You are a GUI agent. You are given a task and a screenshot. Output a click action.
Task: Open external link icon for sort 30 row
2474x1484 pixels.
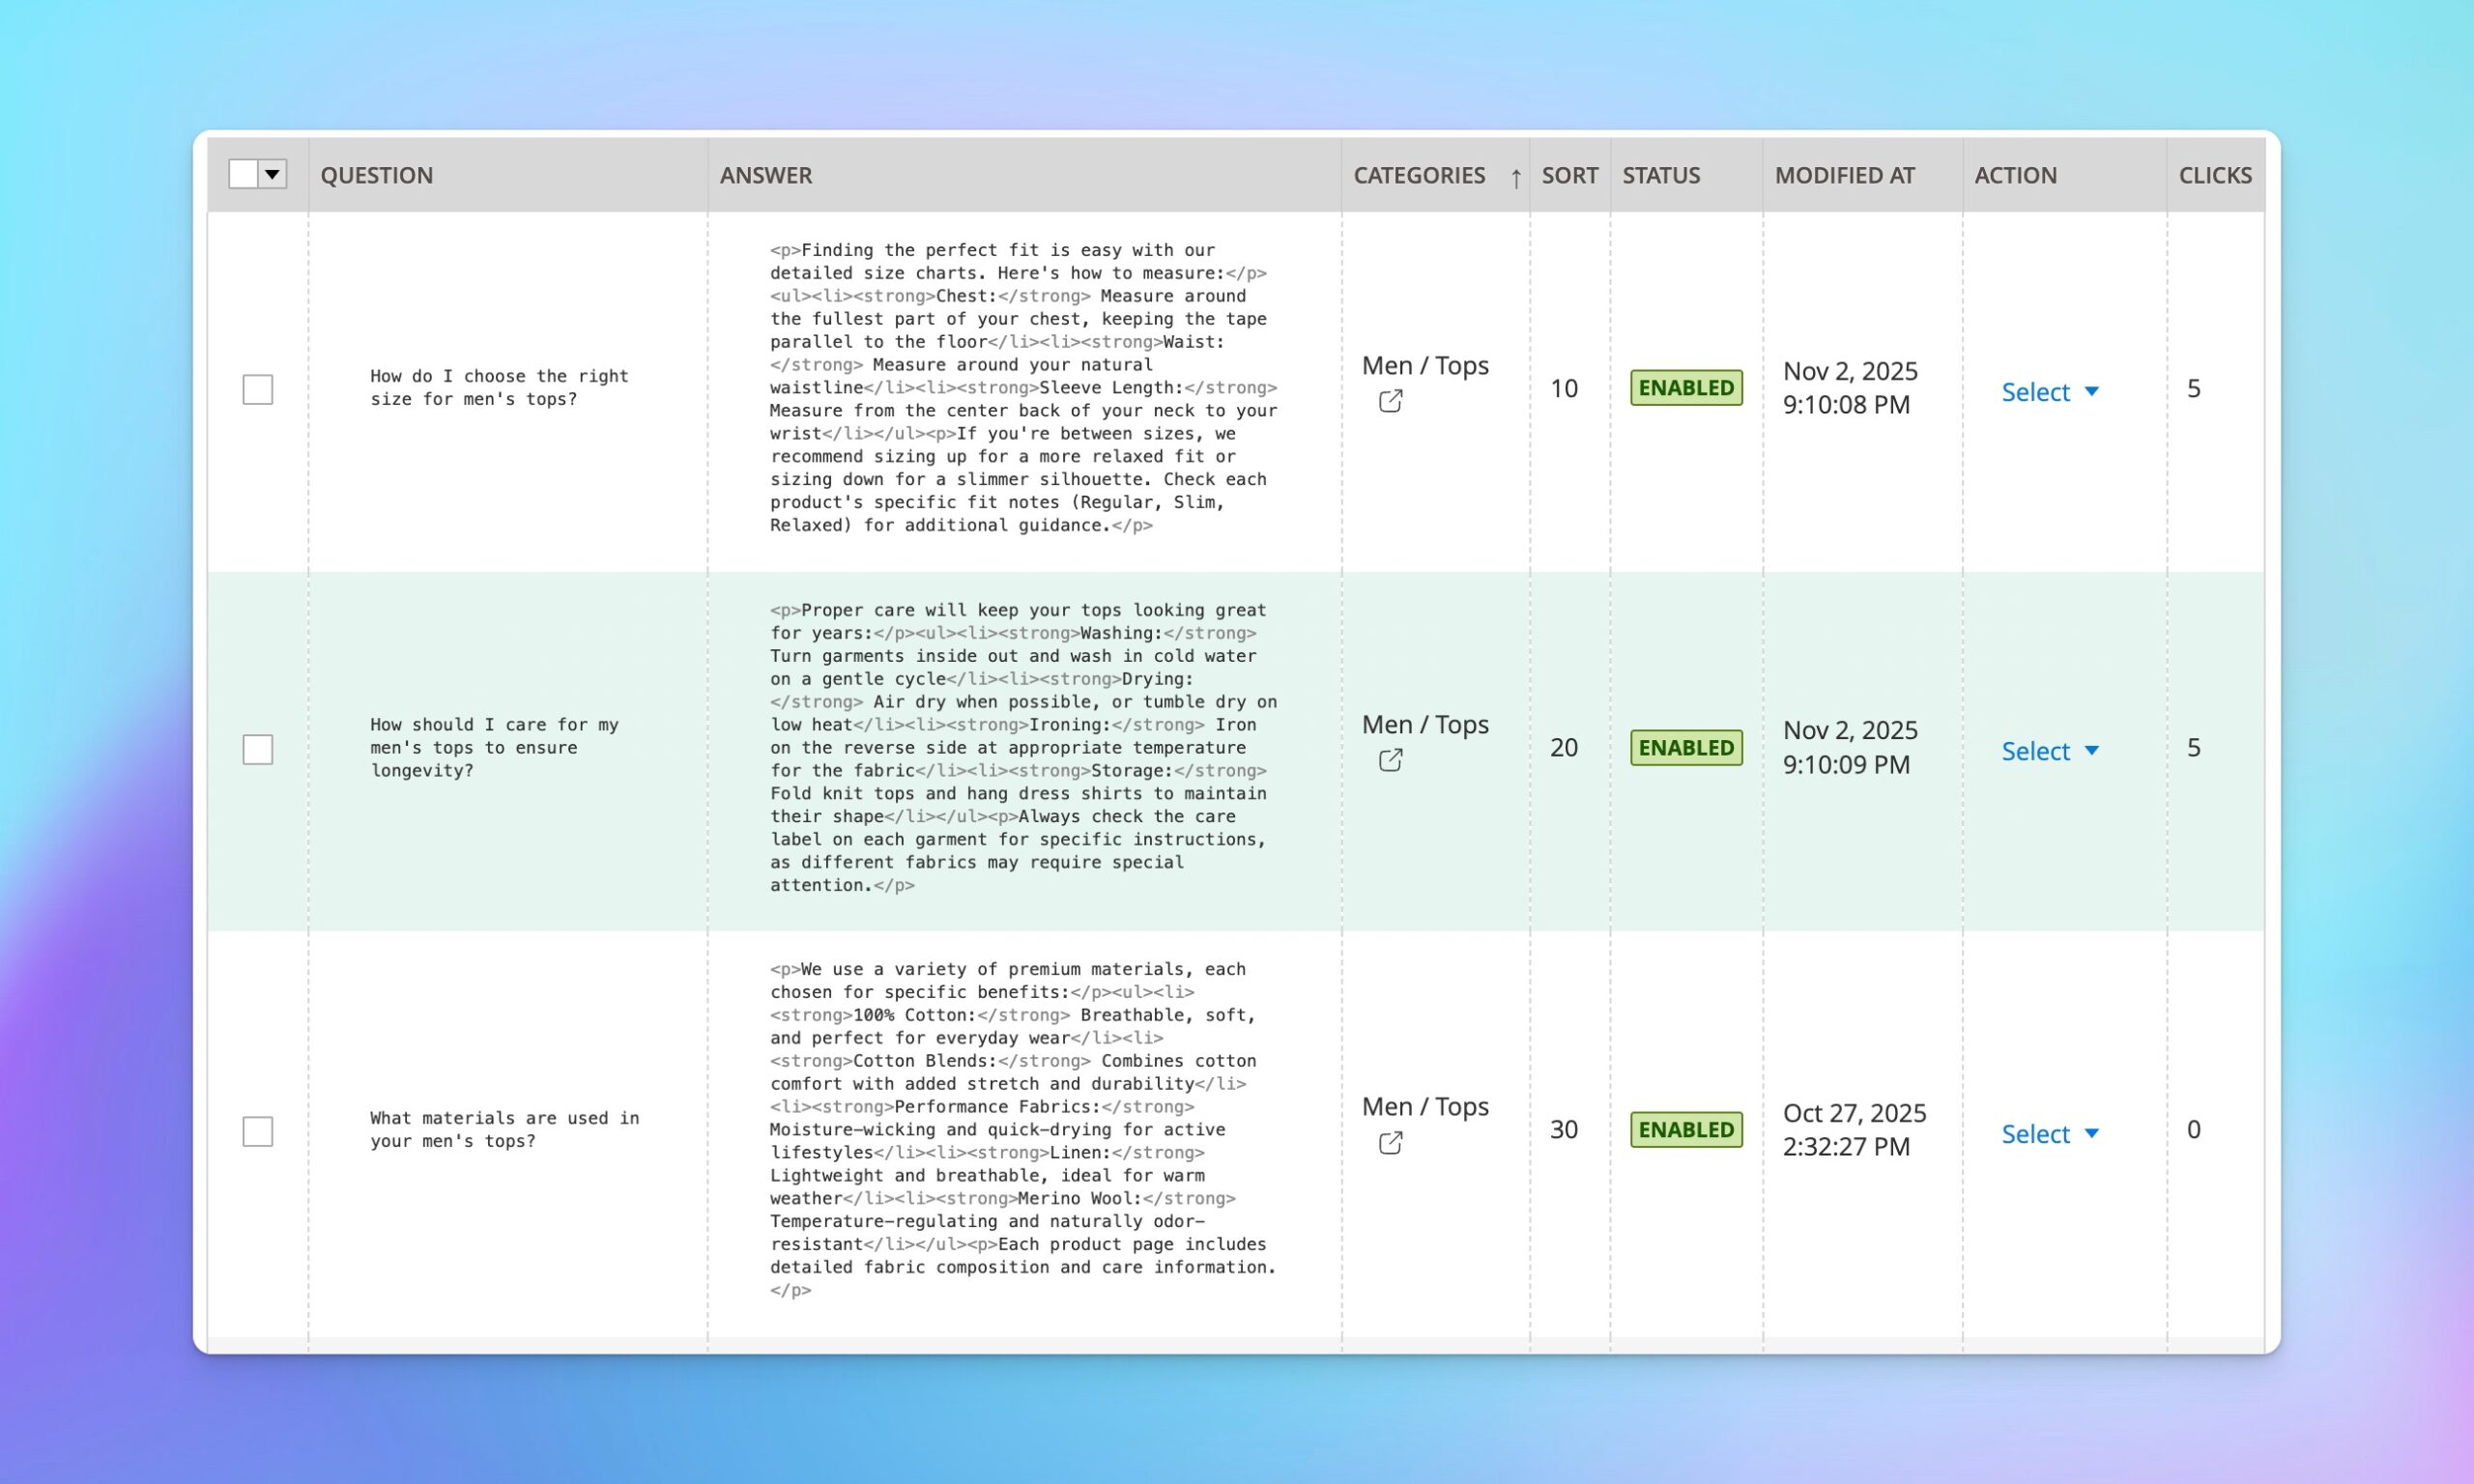click(x=1390, y=1143)
